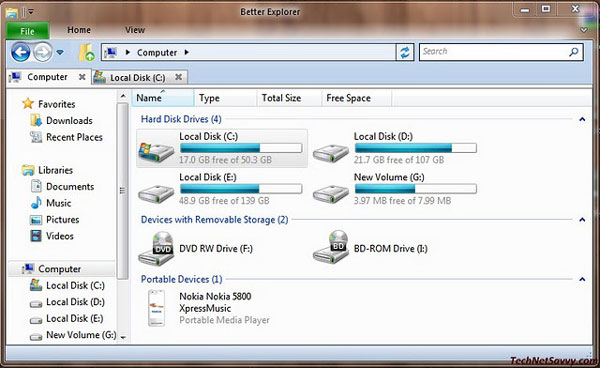This screenshot has width=600, height=368.
Task: Click the sidebar scrollbar thumb
Action: 122,191
